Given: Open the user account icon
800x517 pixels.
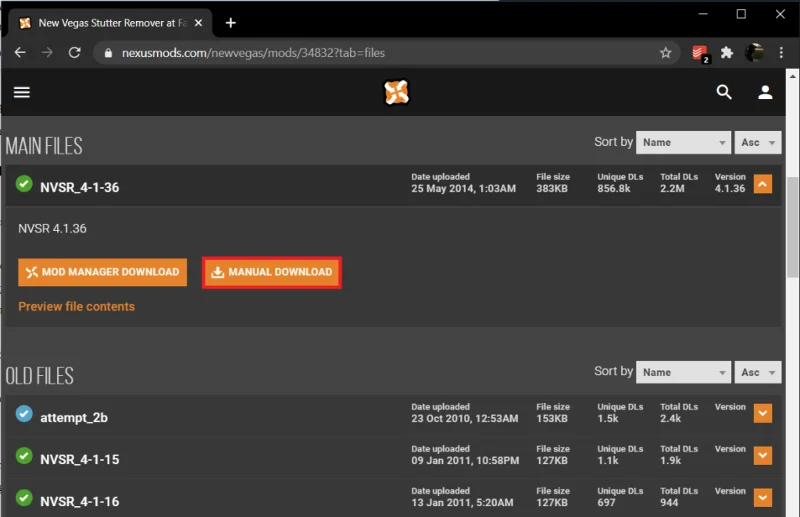Looking at the screenshot, I should (x=765, y=92).
